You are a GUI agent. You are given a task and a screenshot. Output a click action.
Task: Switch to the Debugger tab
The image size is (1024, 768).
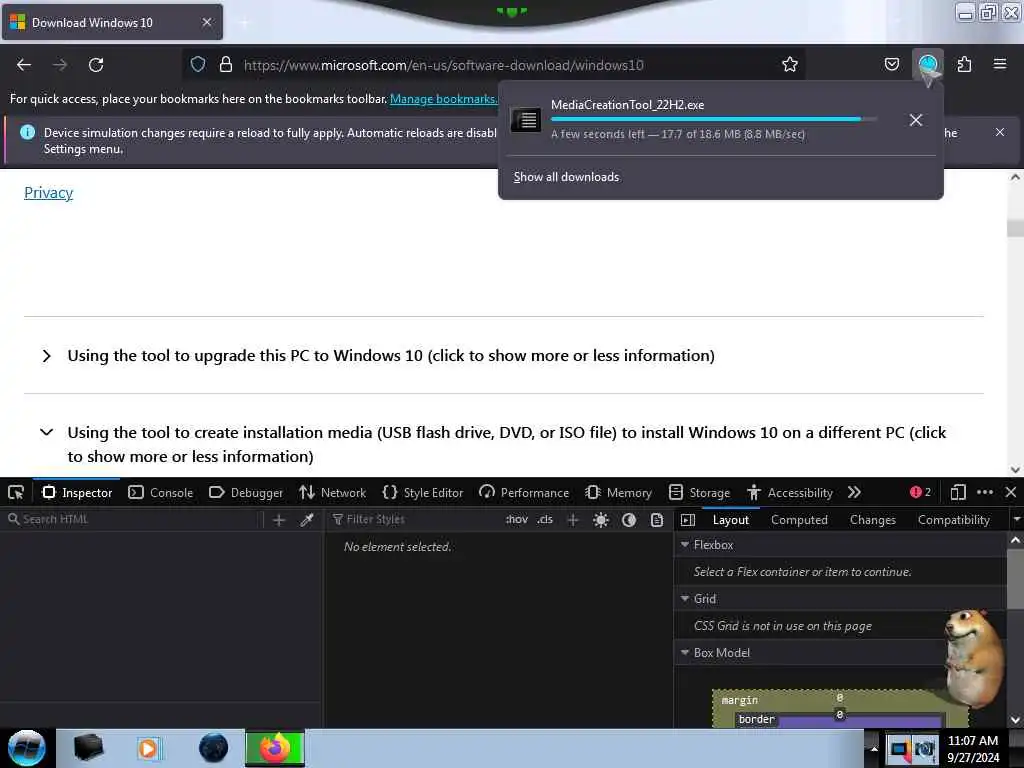(246, 492)
